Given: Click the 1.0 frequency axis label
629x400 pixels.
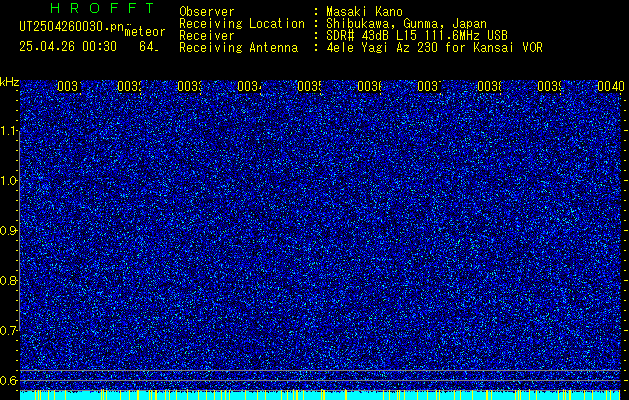Looking at the screenshot, I should coord(9,181).
